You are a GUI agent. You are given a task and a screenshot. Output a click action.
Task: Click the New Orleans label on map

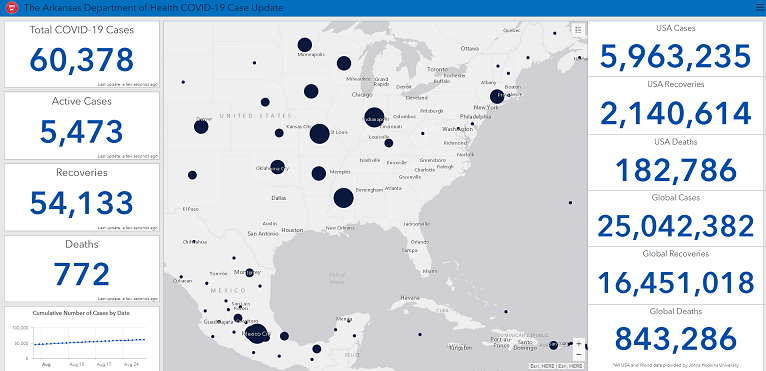pyautogui.click(x=340, y=228)
